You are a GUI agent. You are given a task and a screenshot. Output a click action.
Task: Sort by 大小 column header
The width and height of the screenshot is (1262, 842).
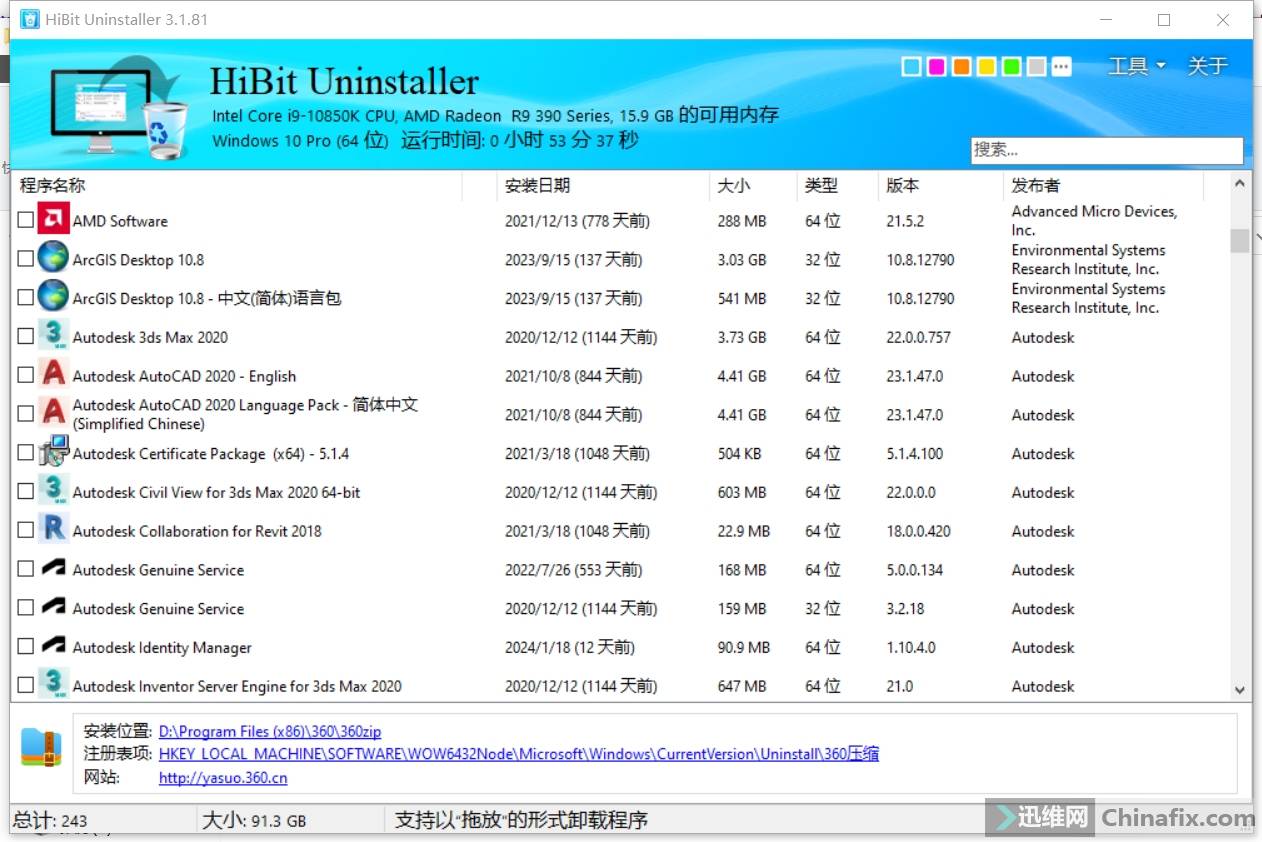[x=753, y=185]
